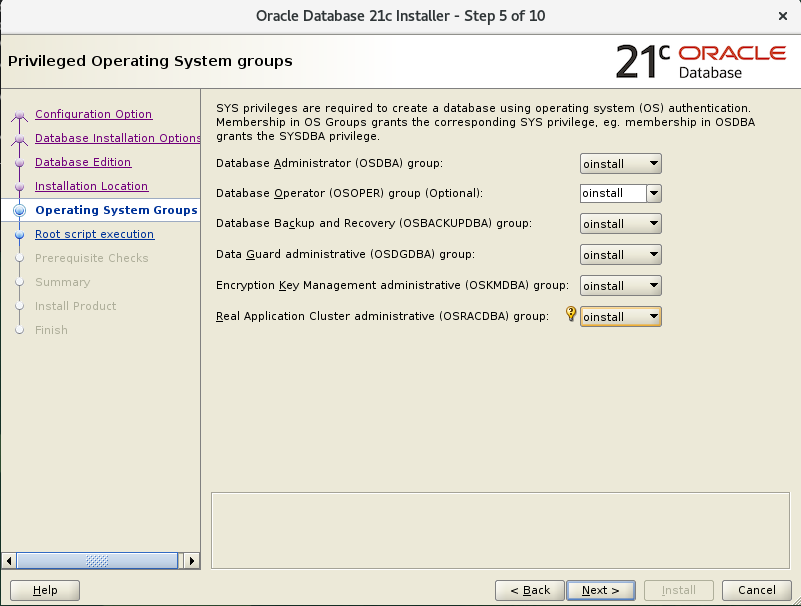Click the 'Real Application Cluster administrative (OSRACDBA) group:' label

383,316
